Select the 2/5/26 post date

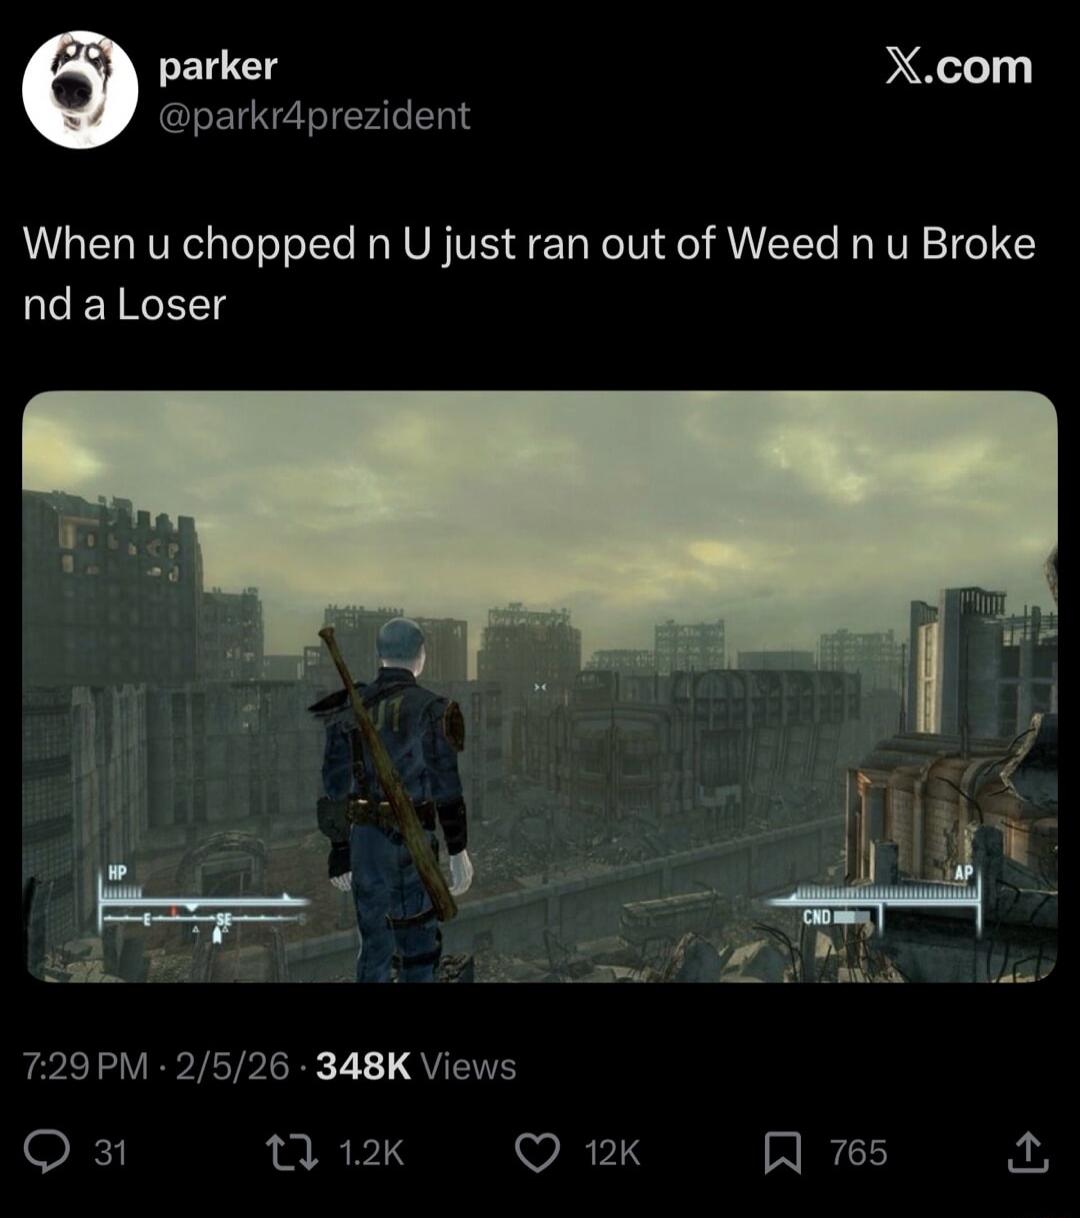233,1066
